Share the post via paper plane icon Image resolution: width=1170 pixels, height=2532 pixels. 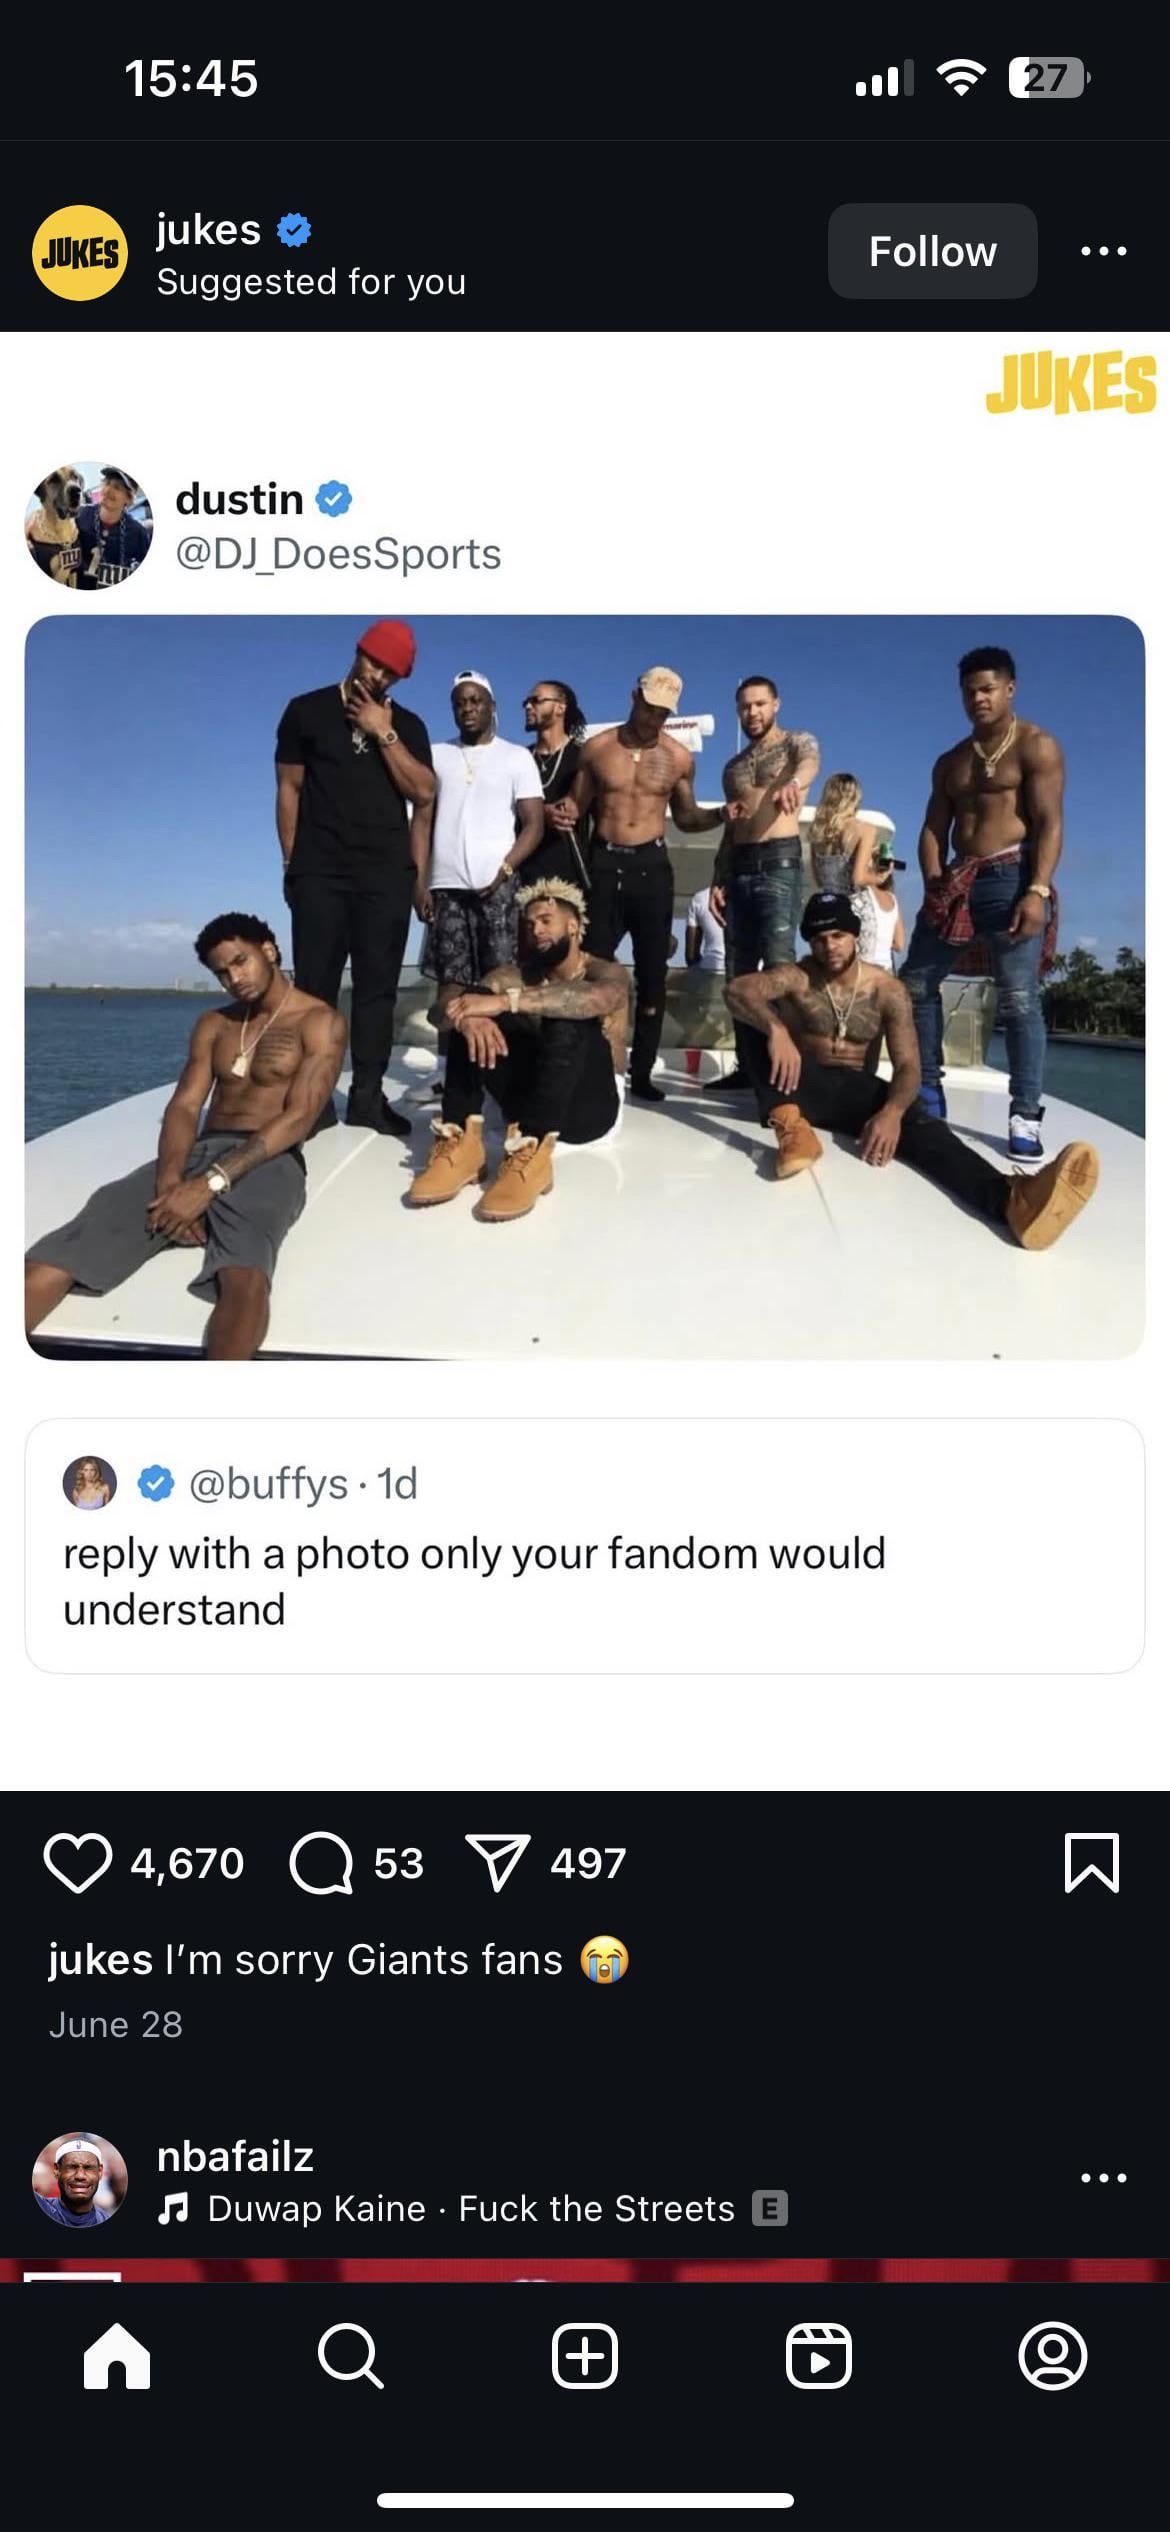point(497,1863)
